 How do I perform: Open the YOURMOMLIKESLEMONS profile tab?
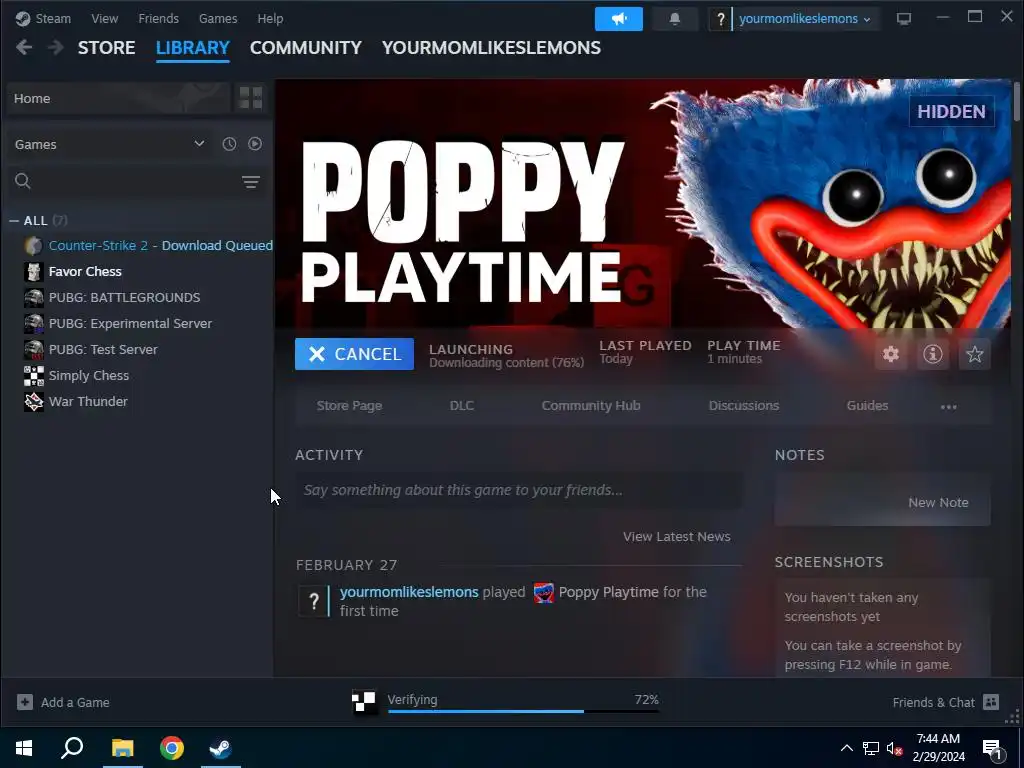tap(491, 48)
